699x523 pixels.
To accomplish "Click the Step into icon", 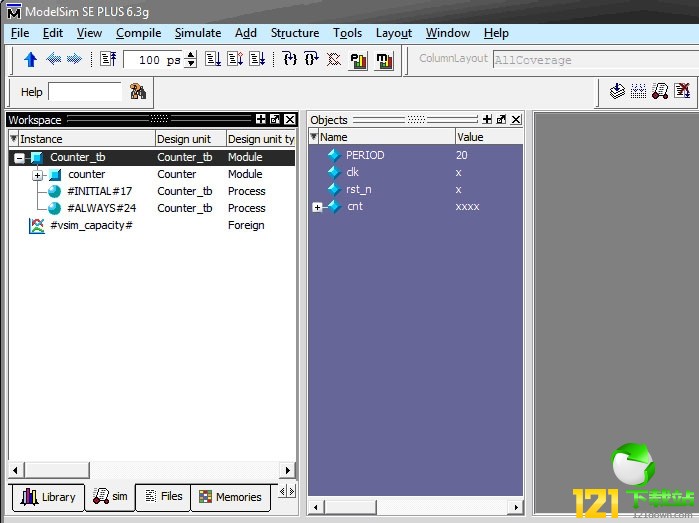I will tap(290, 59).
